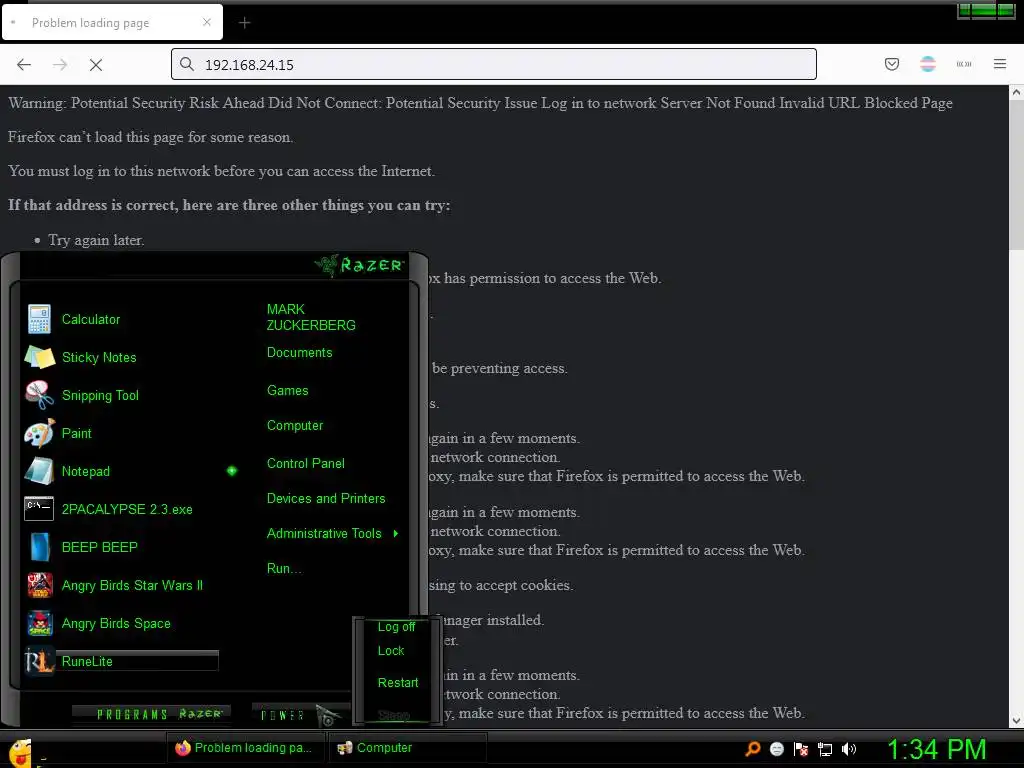Open a new tab with plus button
The height and width of the screenshot is (768, 1024).
245,23
